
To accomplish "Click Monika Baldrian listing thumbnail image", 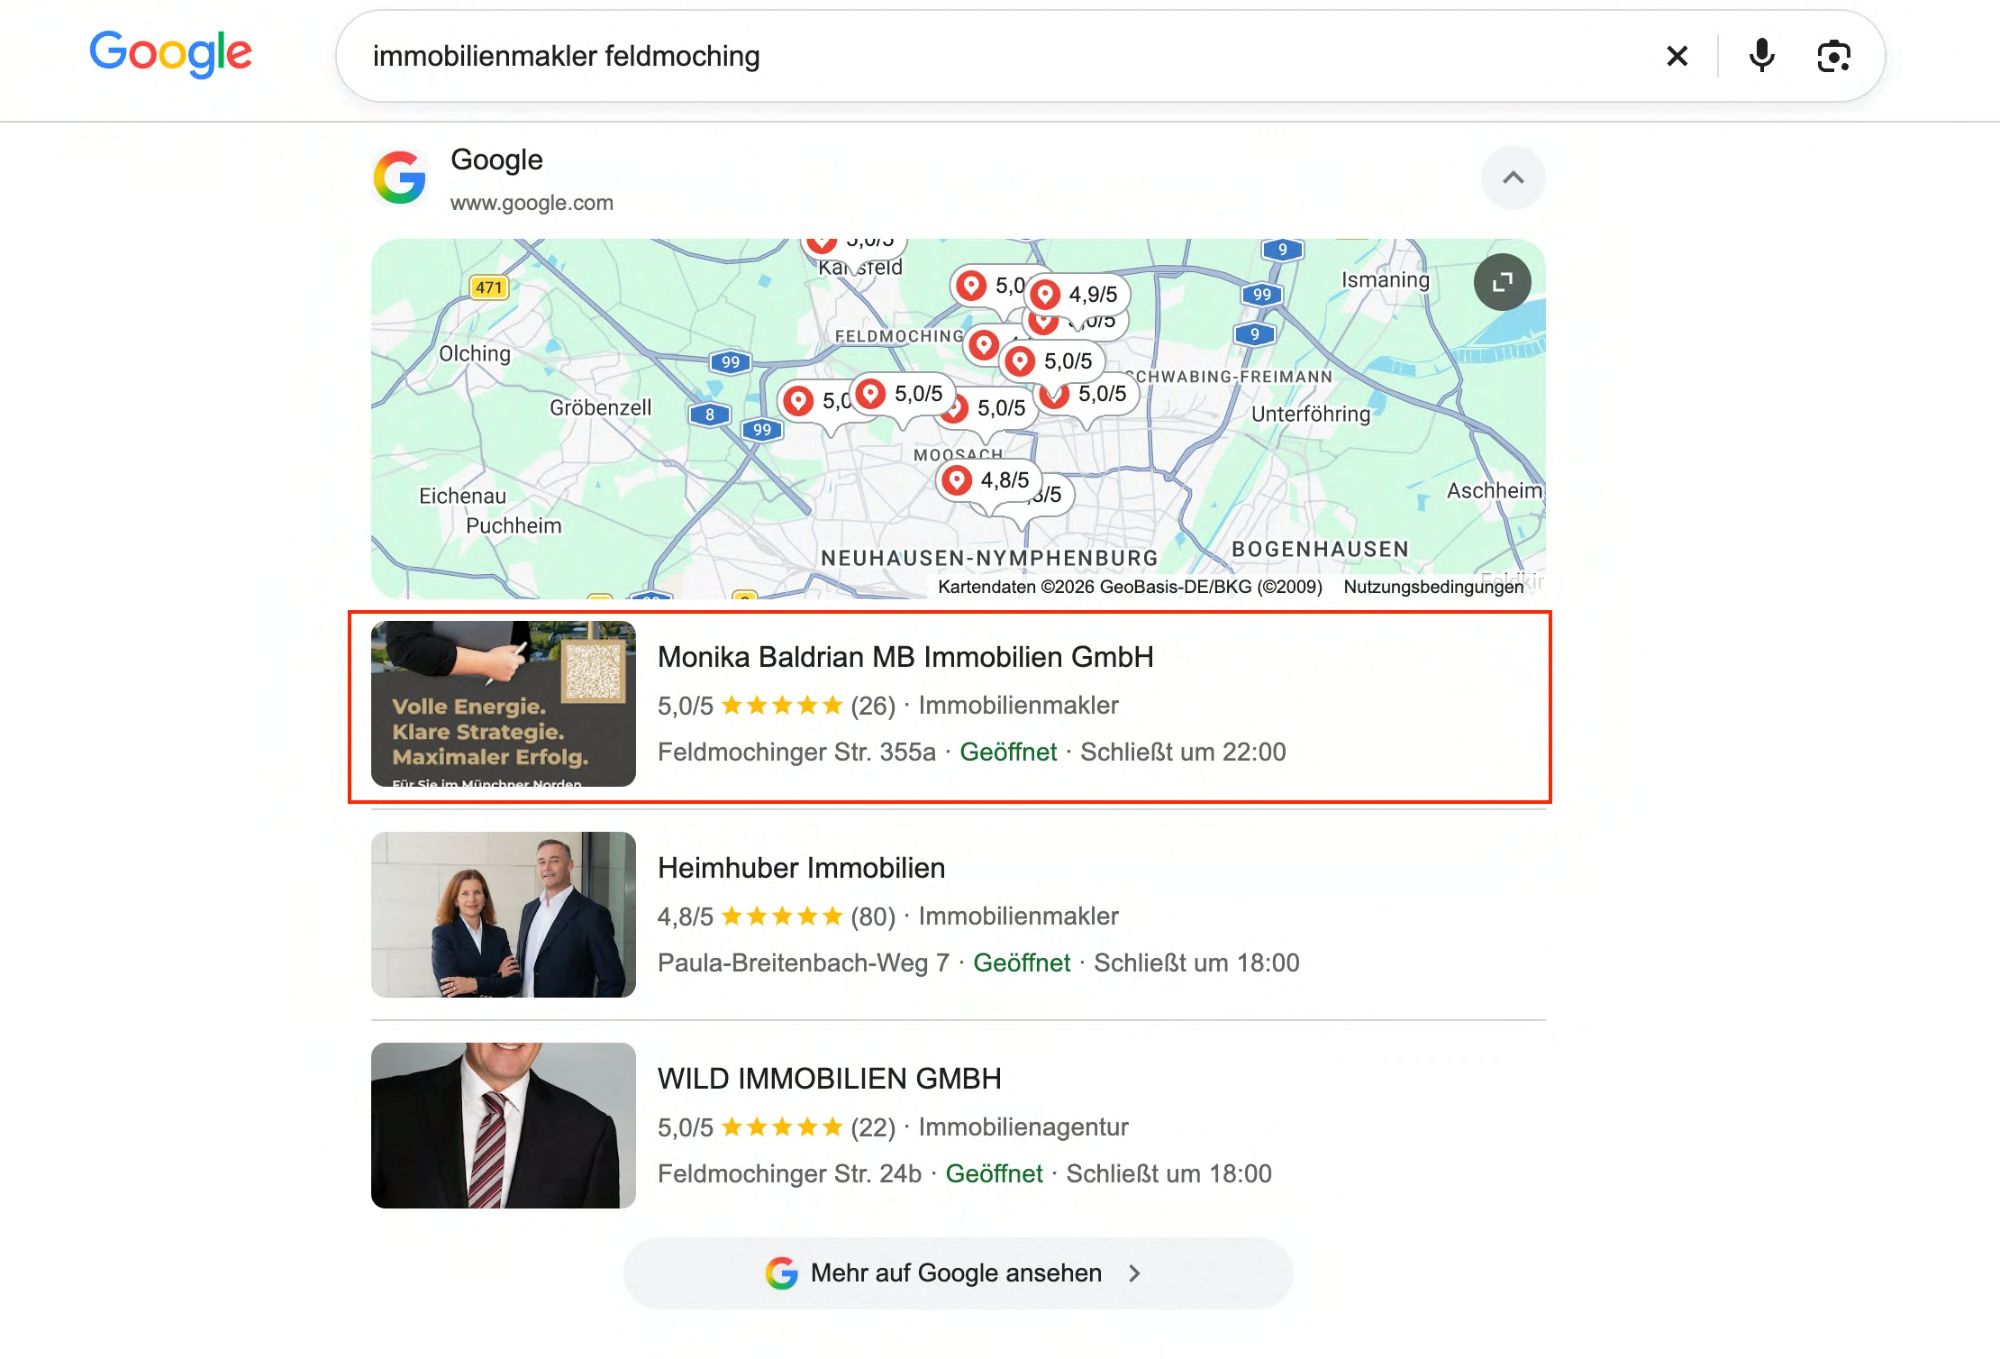I will click(503, 704).
